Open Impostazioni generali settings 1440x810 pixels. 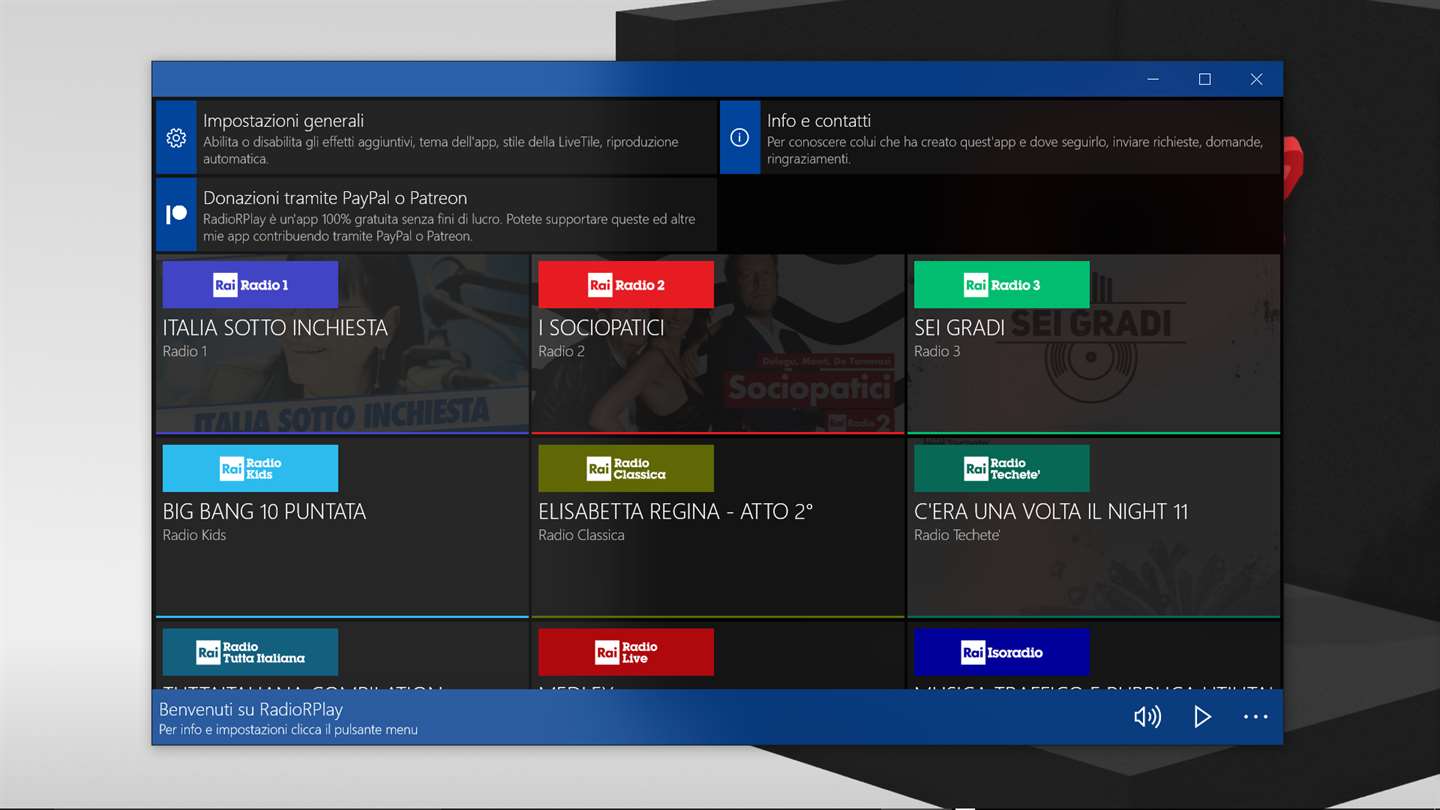click(436, 137)
